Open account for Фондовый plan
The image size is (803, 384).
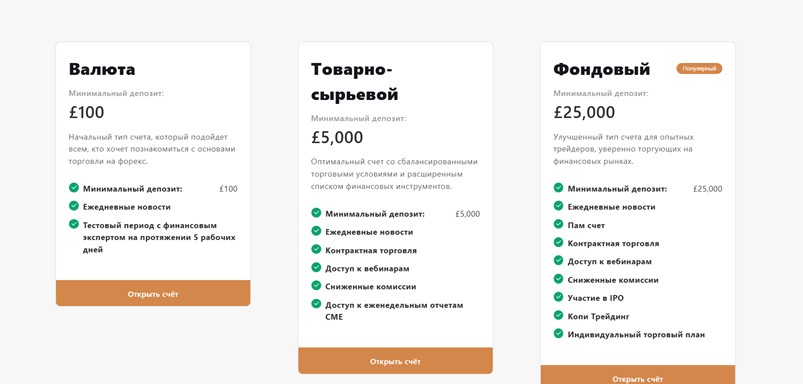pyautogui.click(x=638, y=375)
